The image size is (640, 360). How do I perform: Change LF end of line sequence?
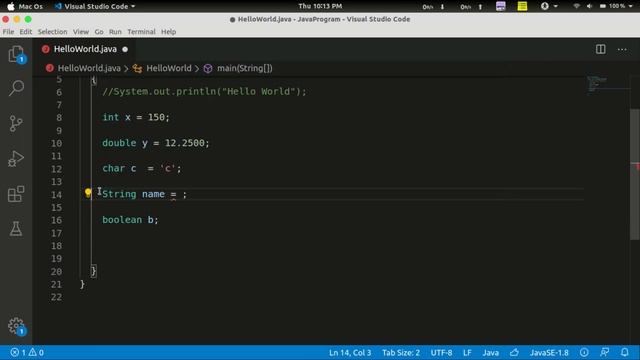pyautogui.click(x=467, y=352)
